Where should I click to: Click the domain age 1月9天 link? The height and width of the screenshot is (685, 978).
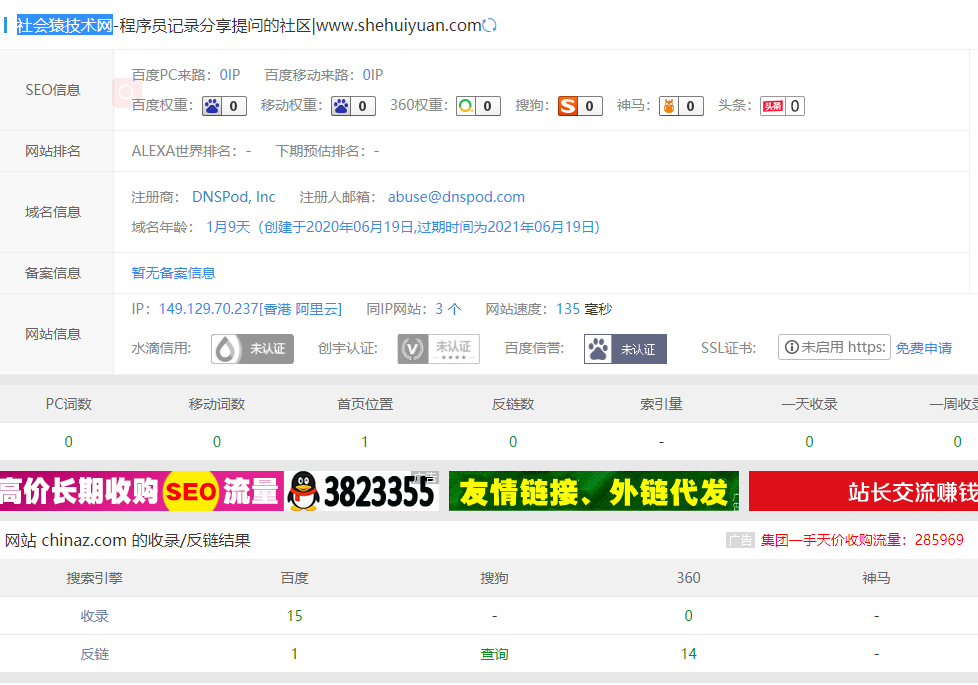pos(402,227)
